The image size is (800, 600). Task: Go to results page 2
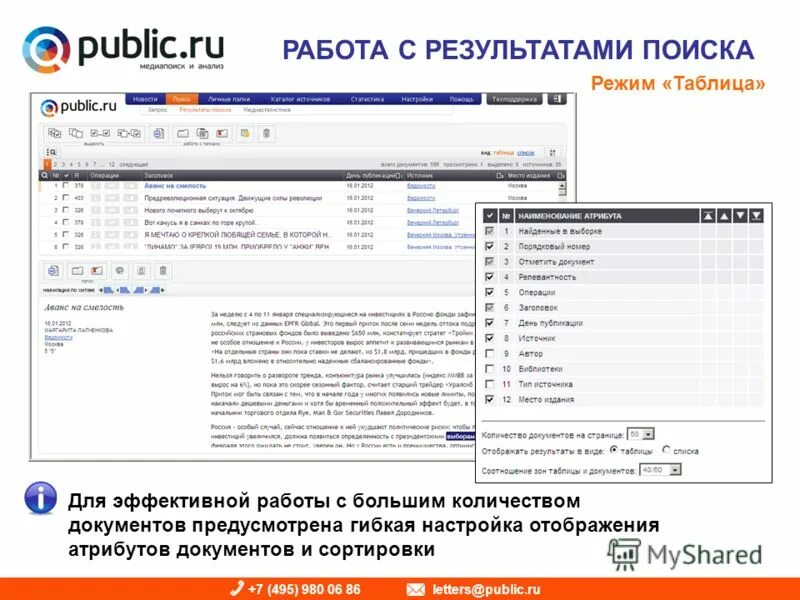(x=55, y=165)
